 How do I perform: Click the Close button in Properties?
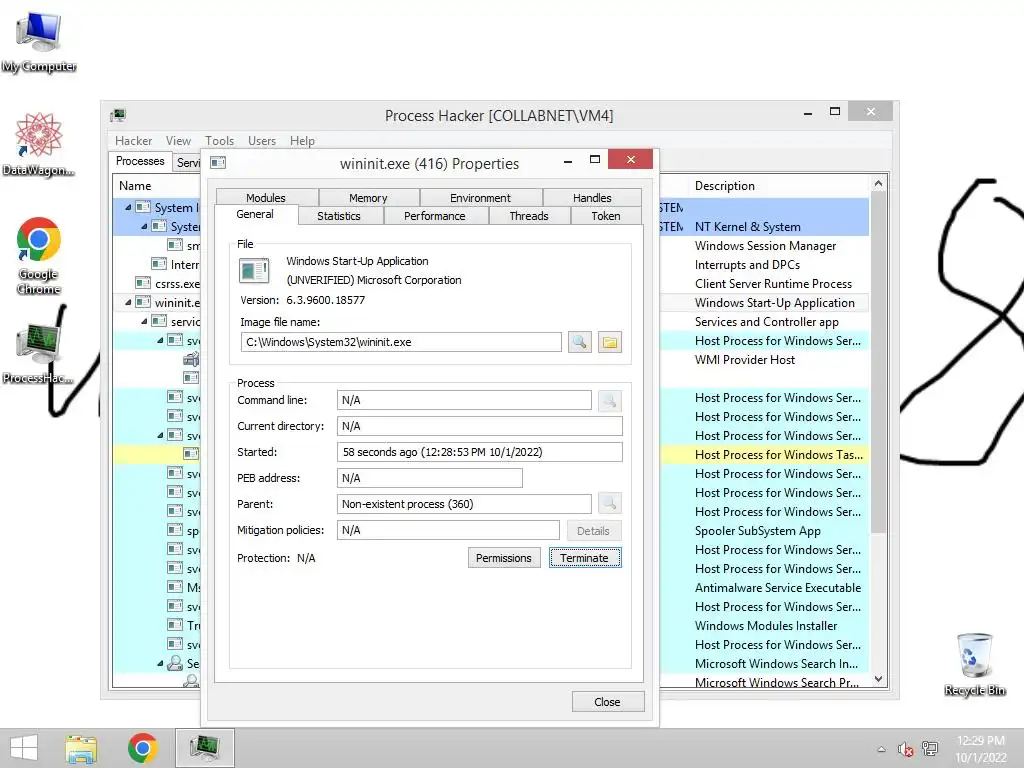607,702
